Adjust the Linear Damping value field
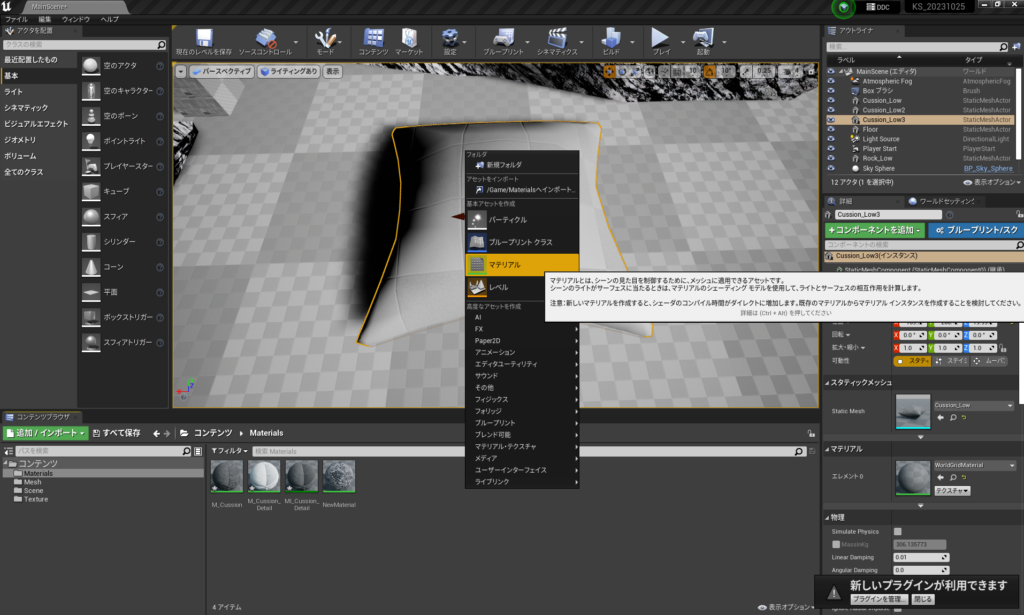 pos(920,558)
